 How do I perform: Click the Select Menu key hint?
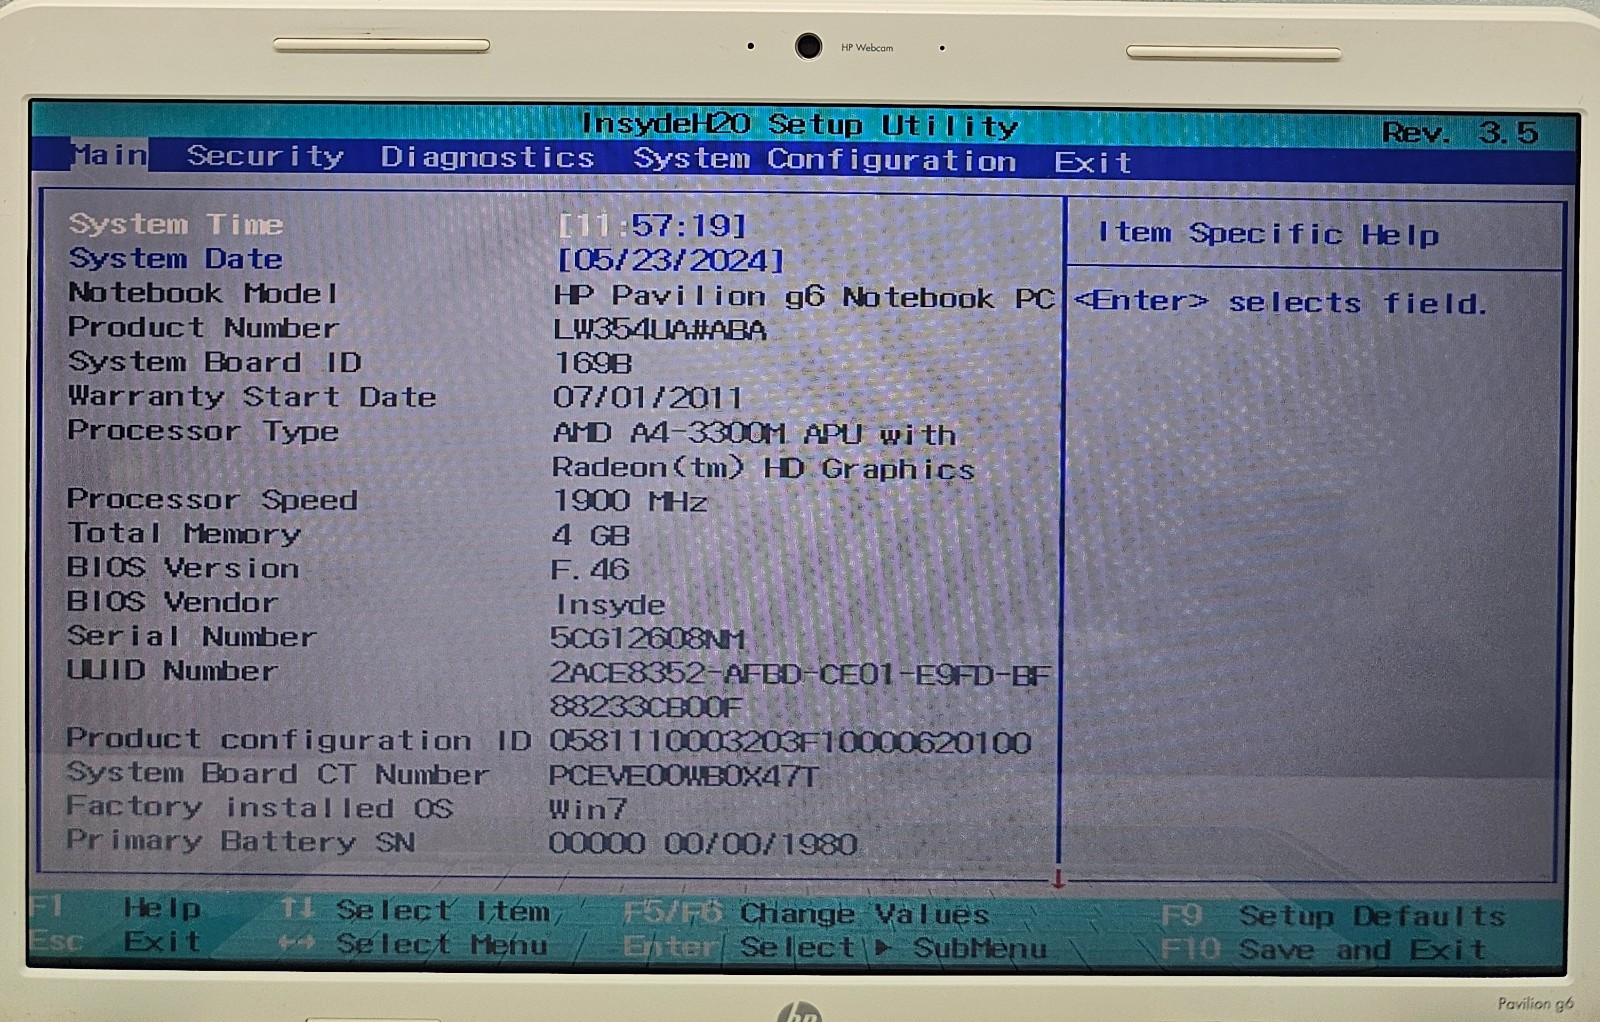coord(414,944)
